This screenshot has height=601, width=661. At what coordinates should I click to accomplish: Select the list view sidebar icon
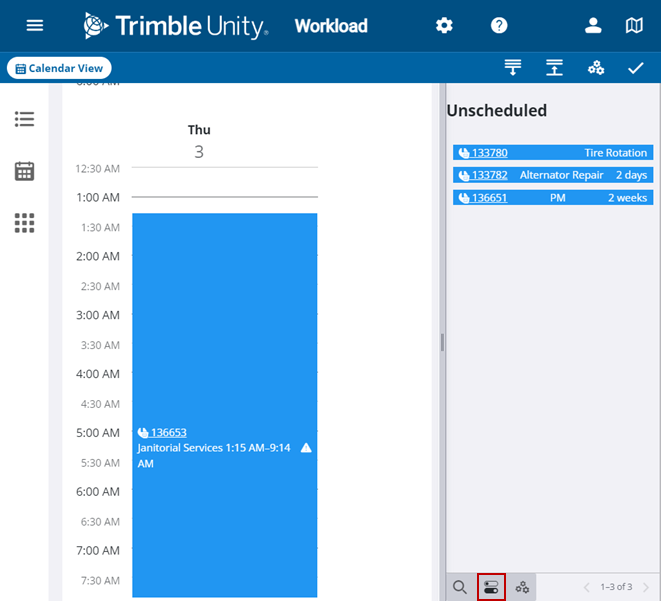[25, 119]
